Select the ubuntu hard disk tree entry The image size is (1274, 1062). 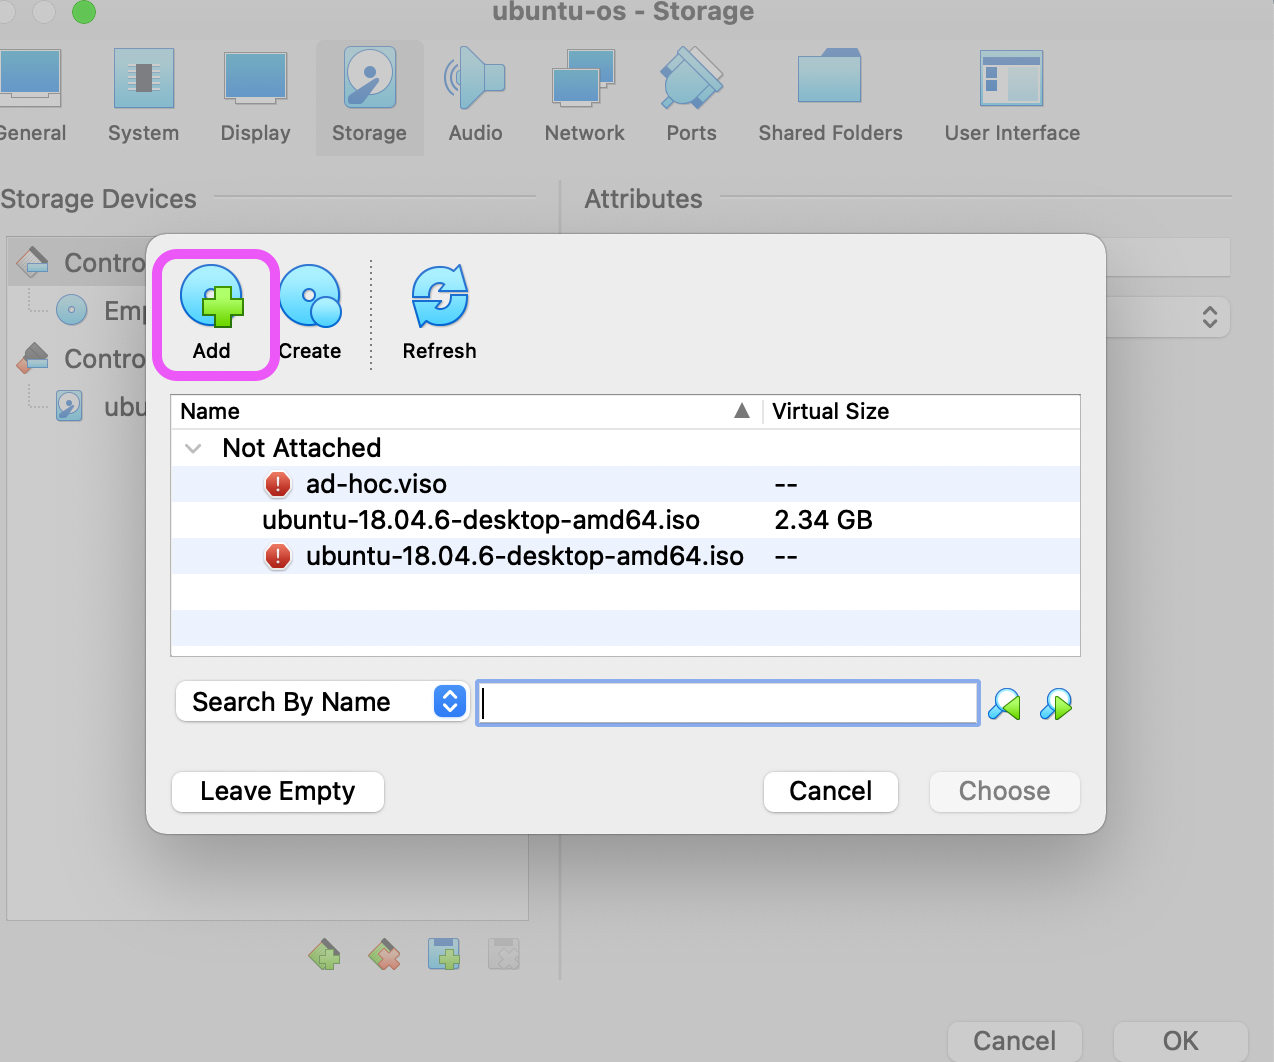[100, 406]
